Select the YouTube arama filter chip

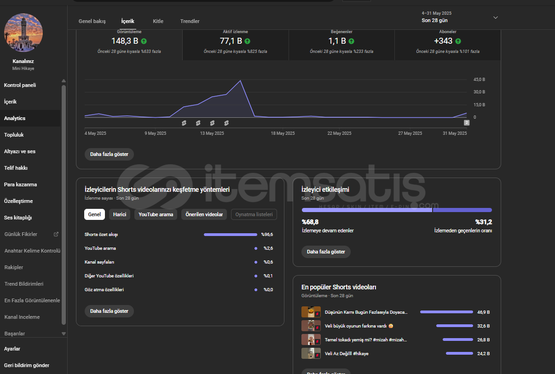[x=156, y=214]
